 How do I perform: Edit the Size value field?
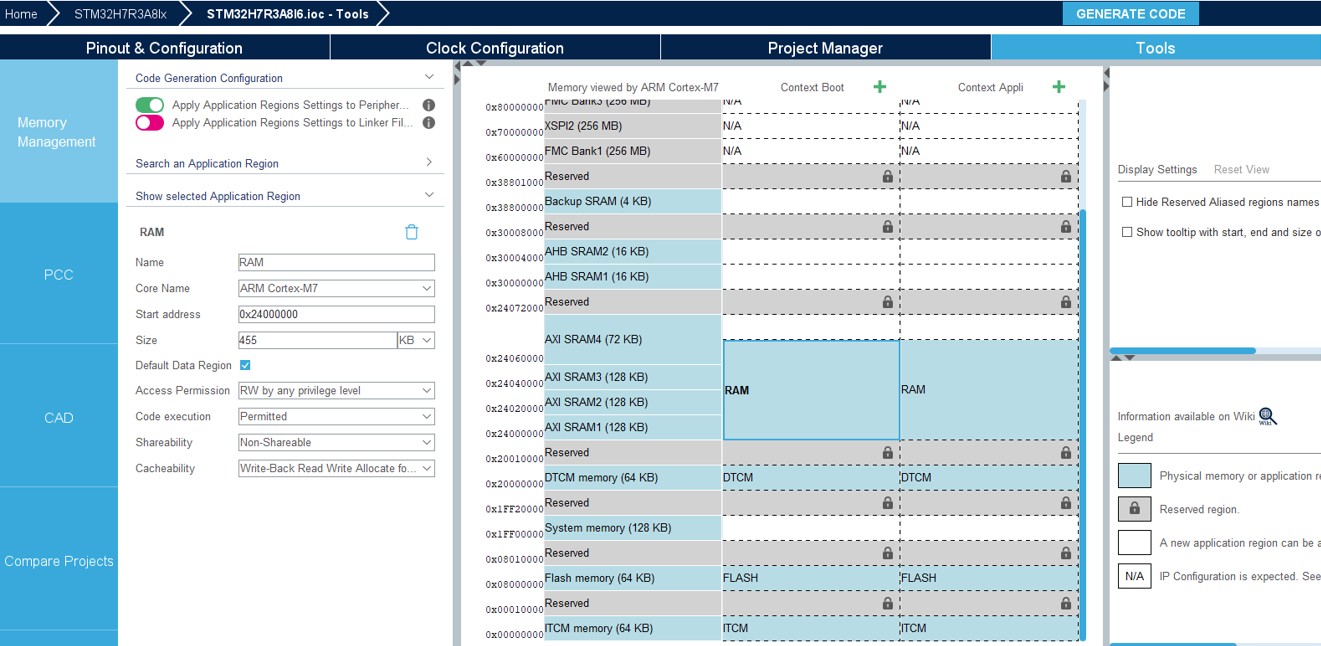click(317, 340)
